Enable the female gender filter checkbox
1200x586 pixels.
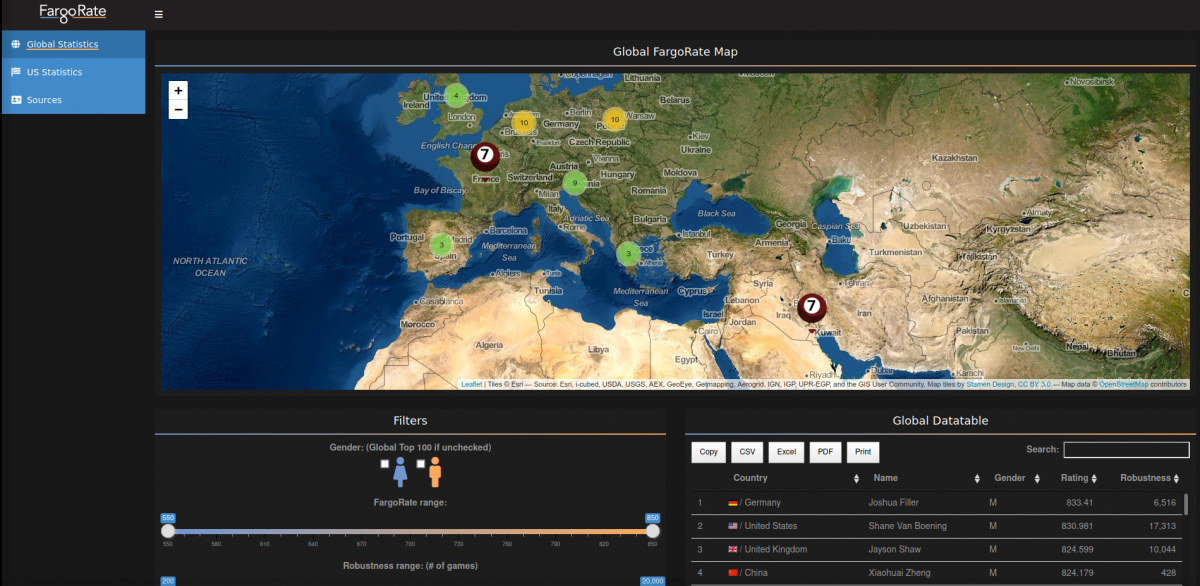[385, 464]
